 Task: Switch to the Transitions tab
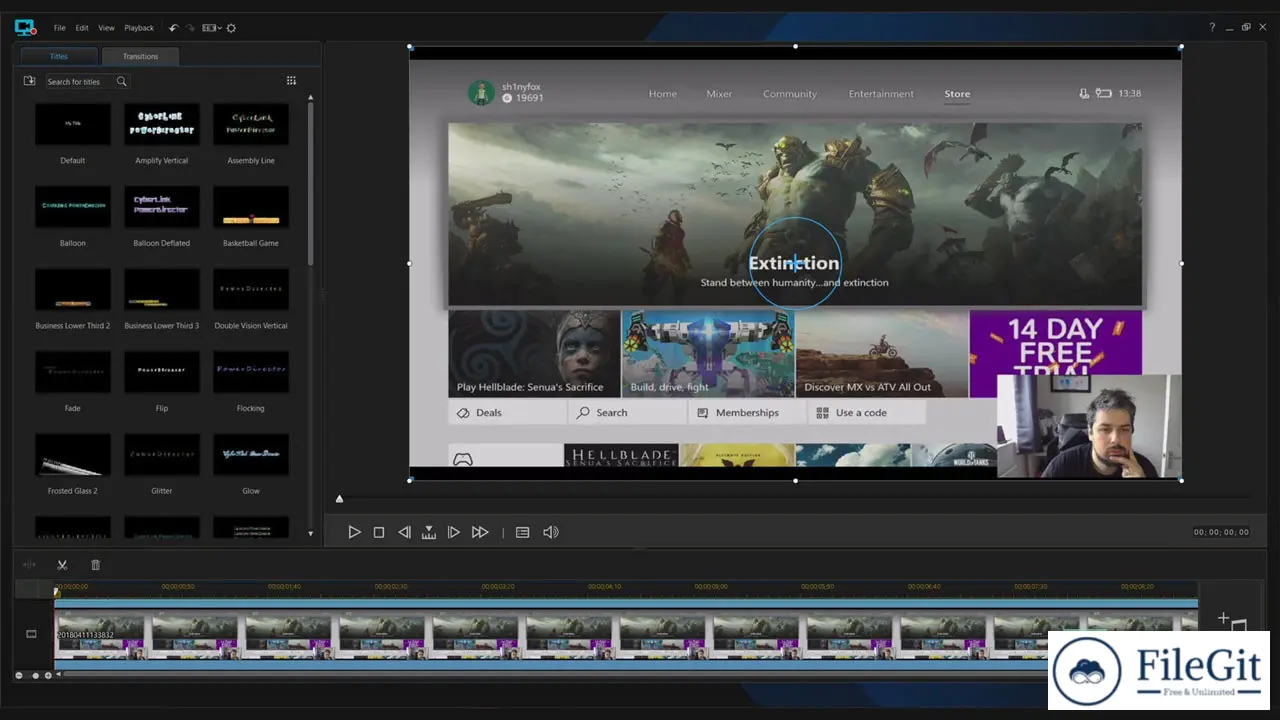coord(140,56)
